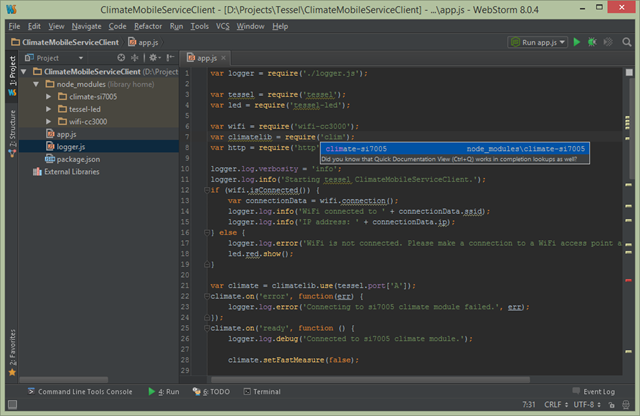Open the Terminal tool window
This screenshot has width=640, height=416.
tap(260, 391)
